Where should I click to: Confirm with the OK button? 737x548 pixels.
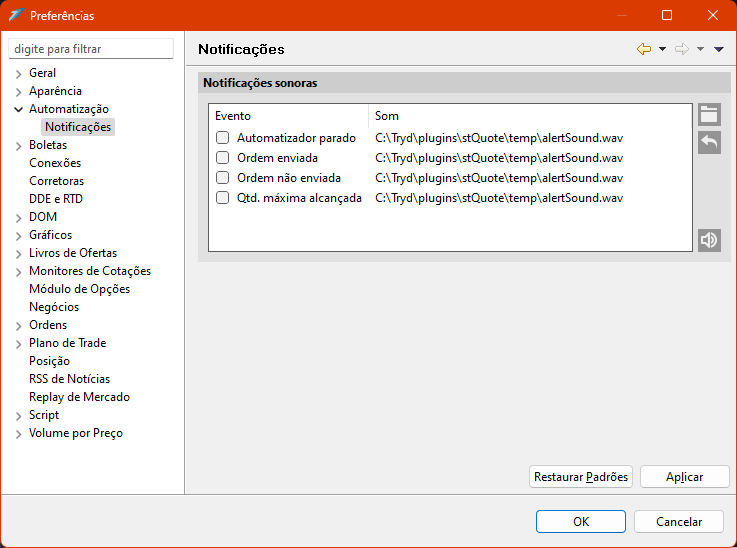[x=581, y=522]
